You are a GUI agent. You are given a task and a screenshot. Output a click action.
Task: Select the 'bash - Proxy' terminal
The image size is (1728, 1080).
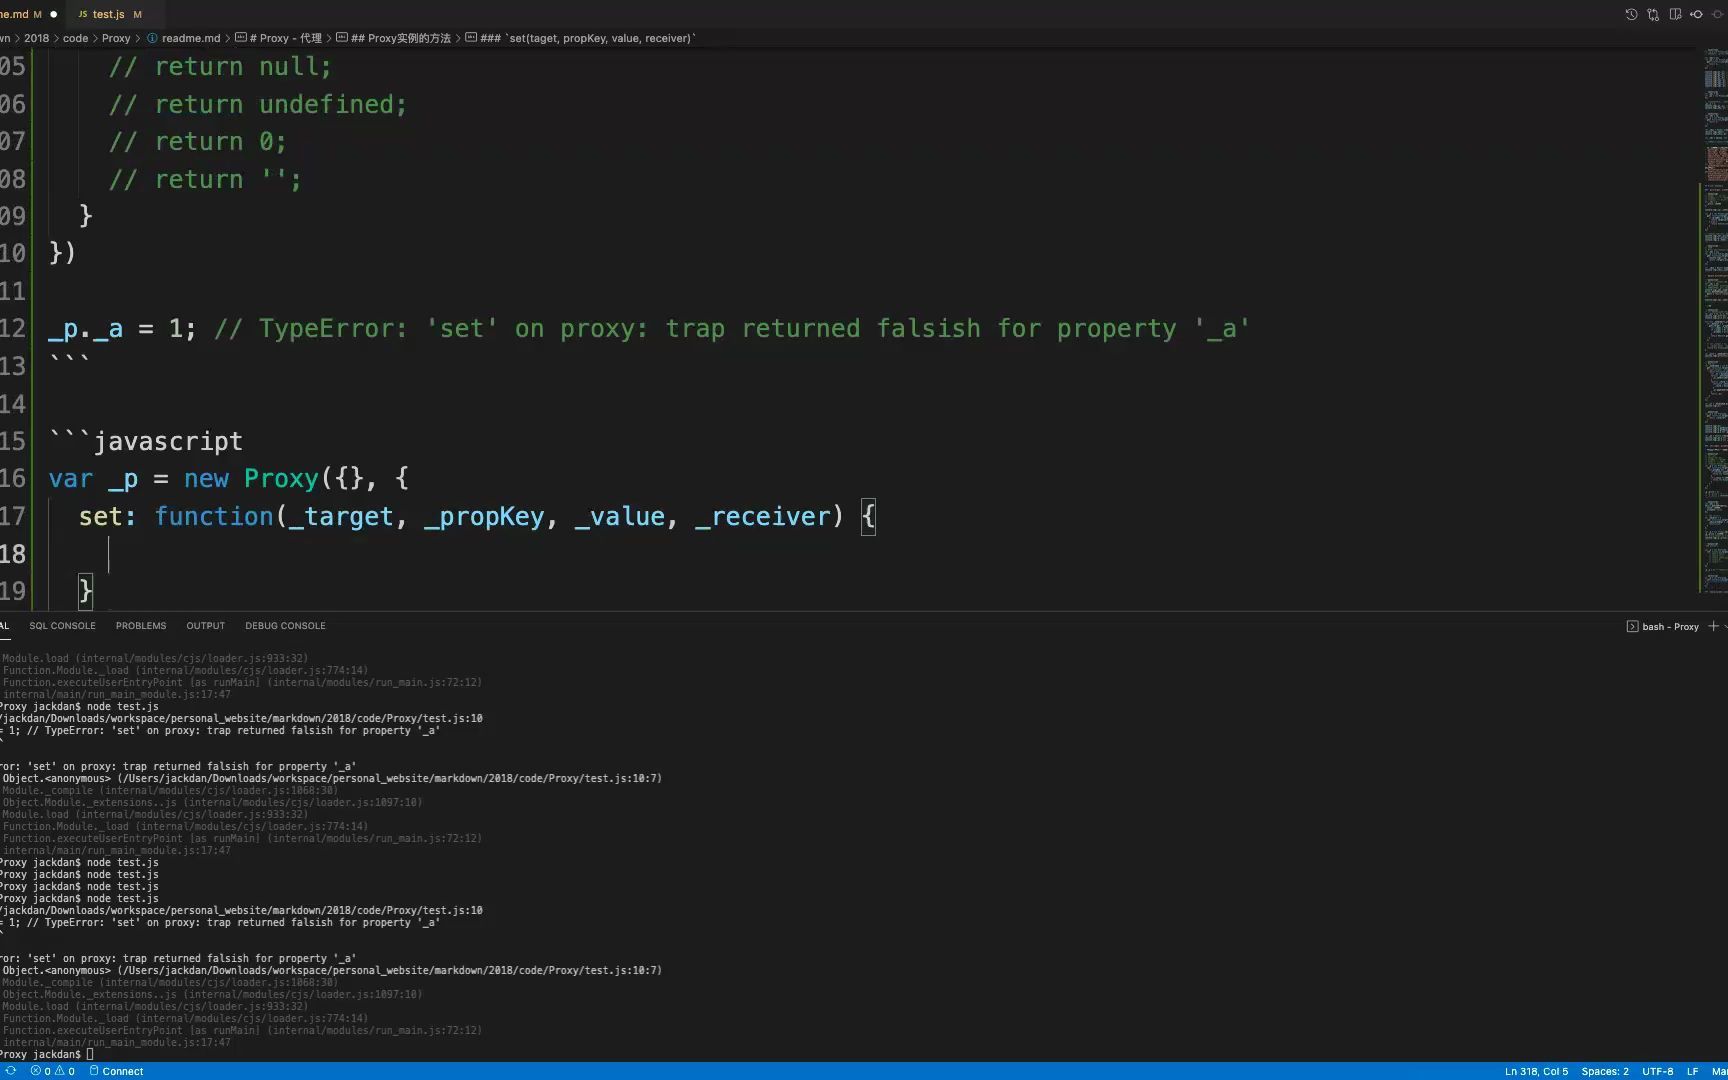point(1670,627)
